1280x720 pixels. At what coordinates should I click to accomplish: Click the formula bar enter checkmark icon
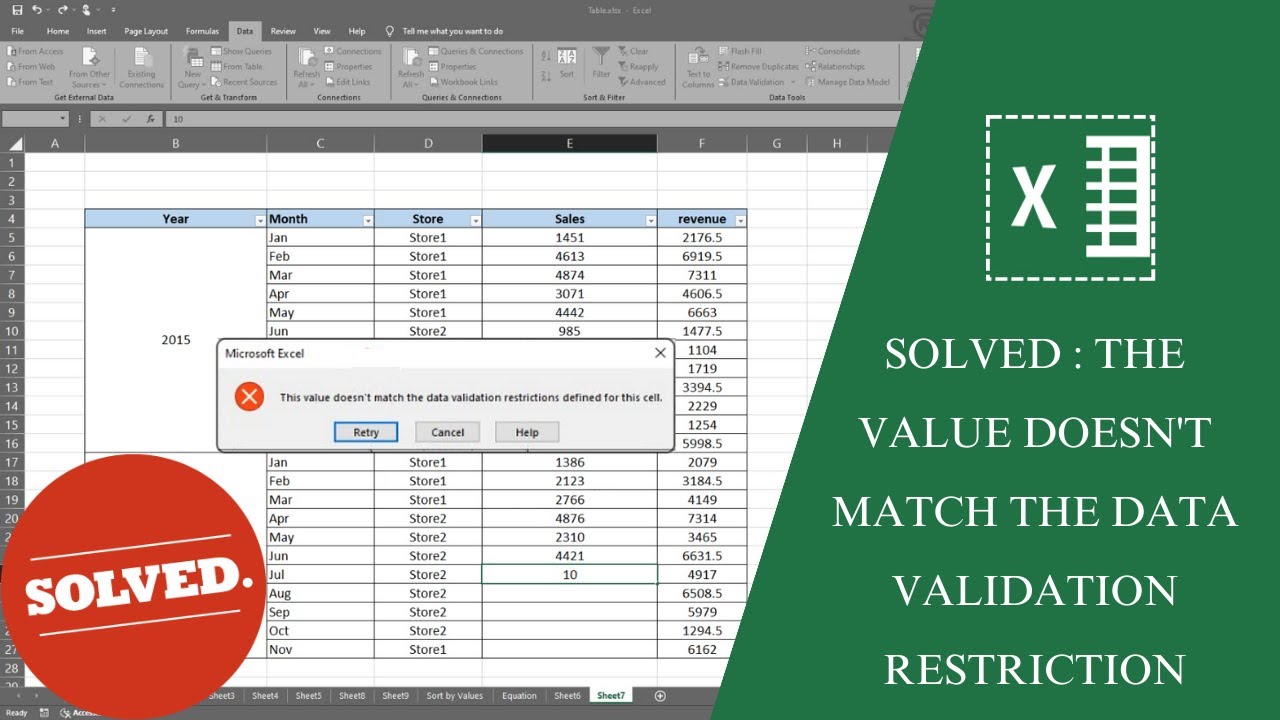coord(126,119)
